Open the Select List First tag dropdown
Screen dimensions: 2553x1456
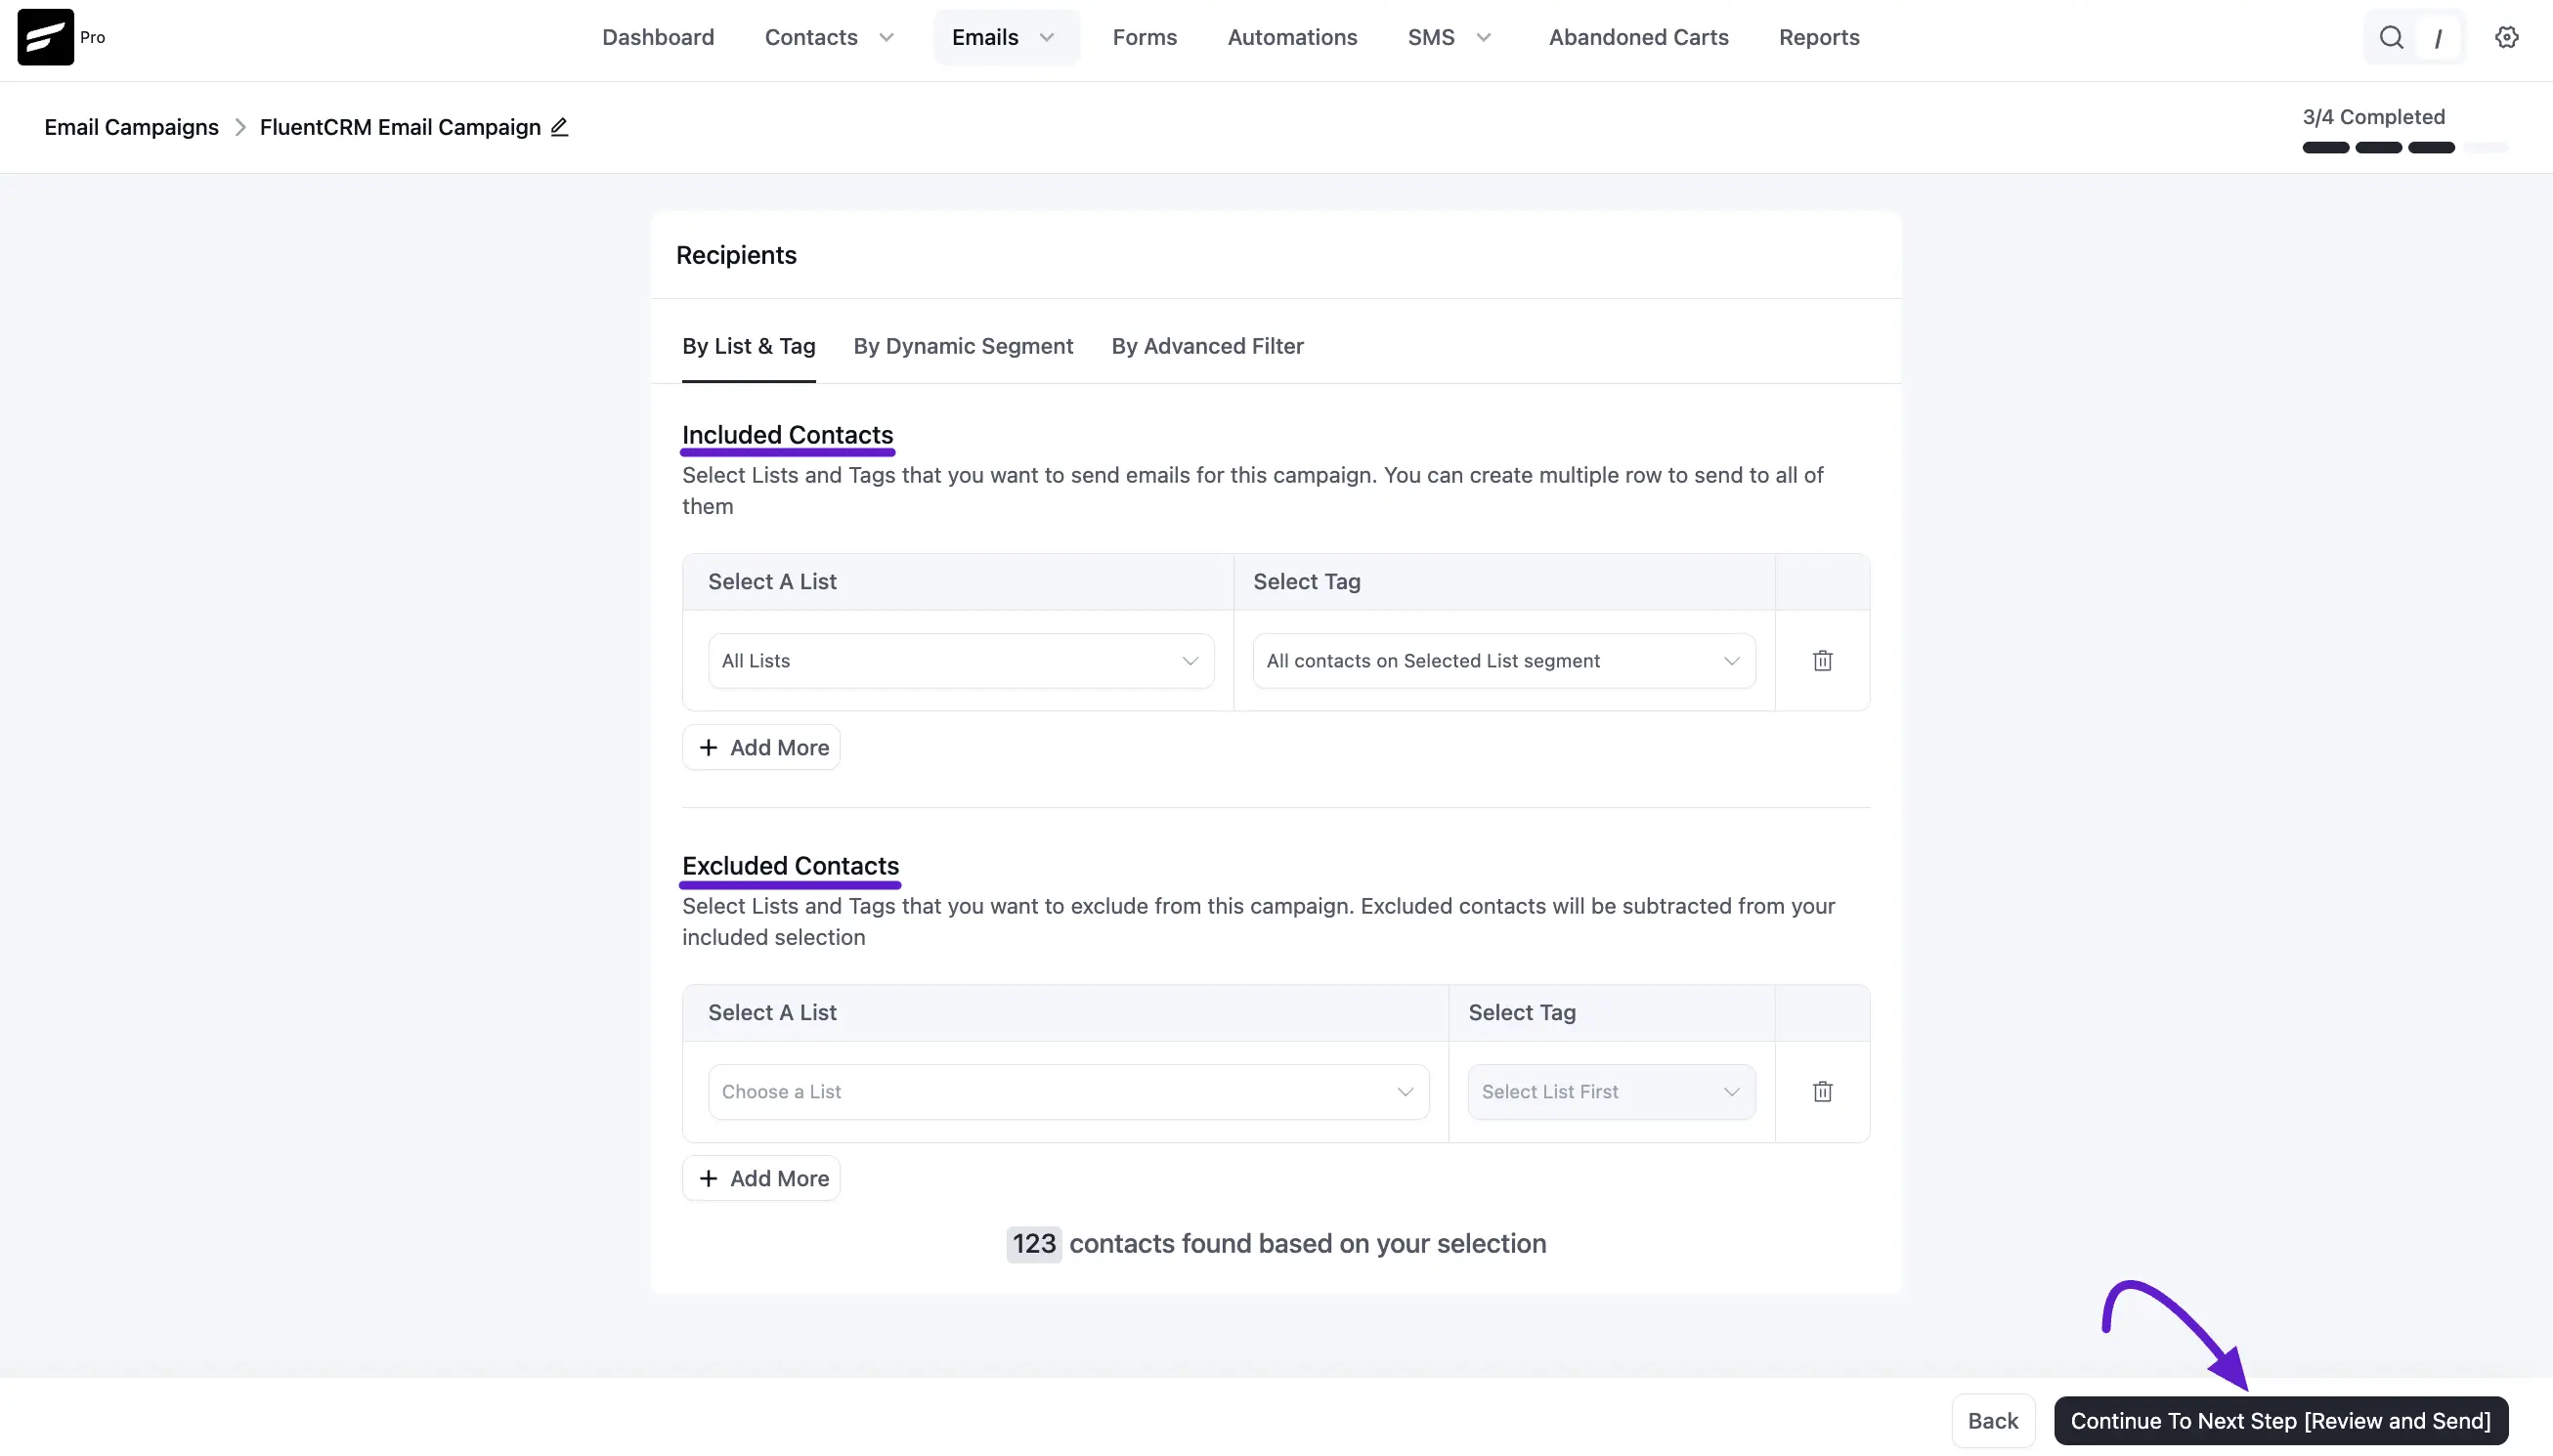pyautogui.click(x=1610, y=1091)
